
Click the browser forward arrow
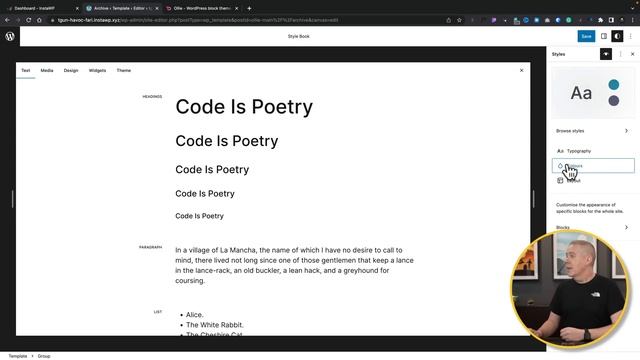pos(18,20)
